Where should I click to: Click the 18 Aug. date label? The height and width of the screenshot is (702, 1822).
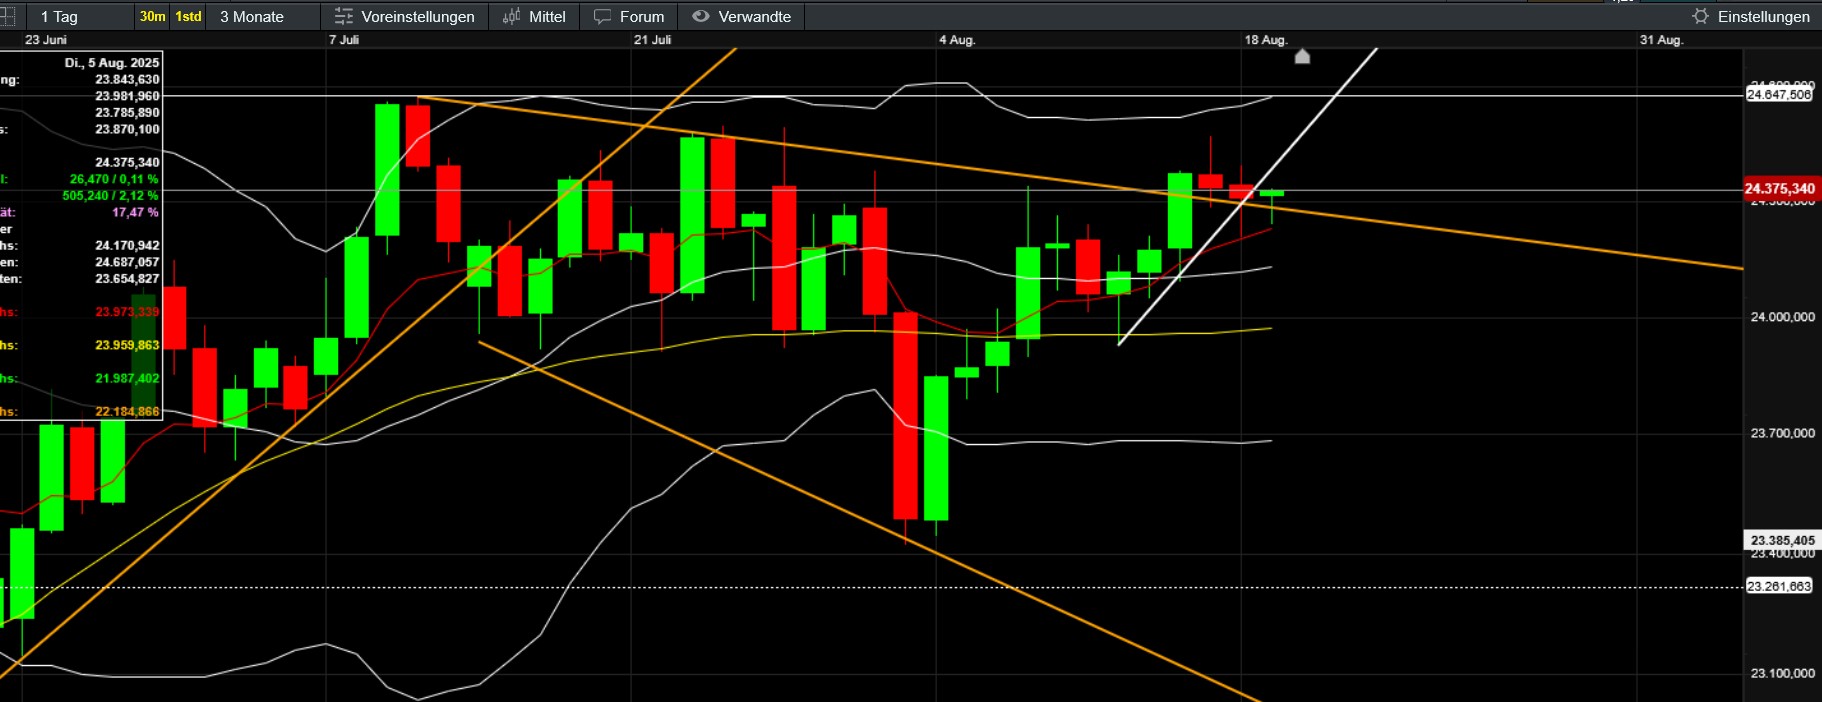click(1266, 40)
